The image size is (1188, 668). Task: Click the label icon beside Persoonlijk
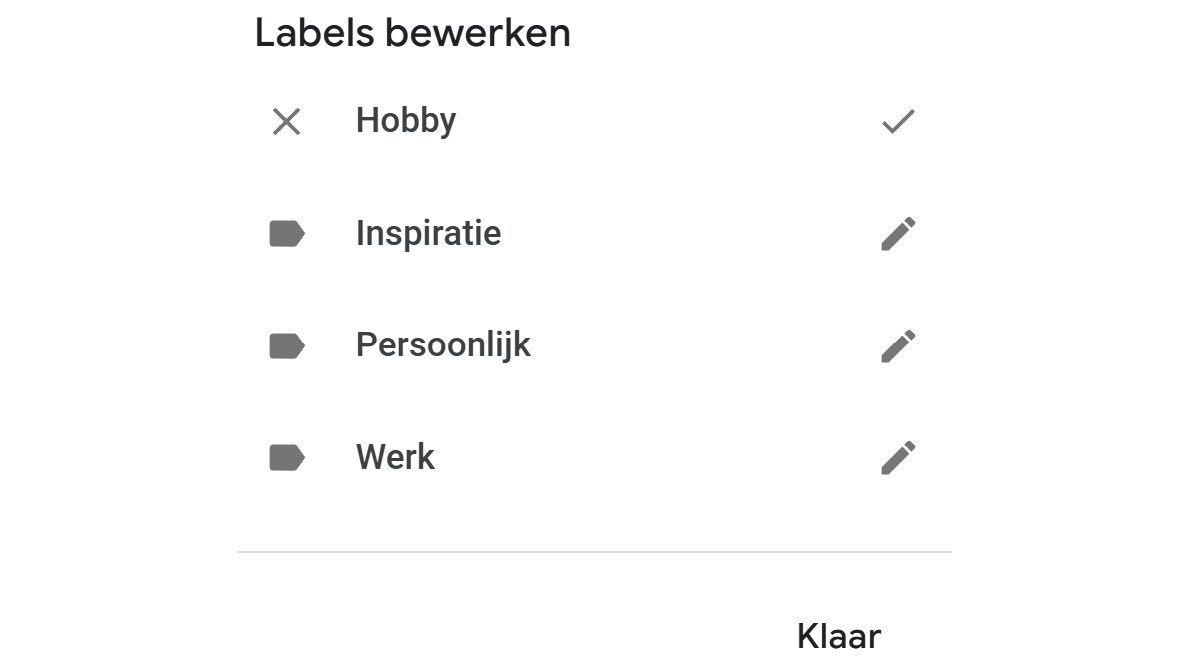(x=287, y=346)
